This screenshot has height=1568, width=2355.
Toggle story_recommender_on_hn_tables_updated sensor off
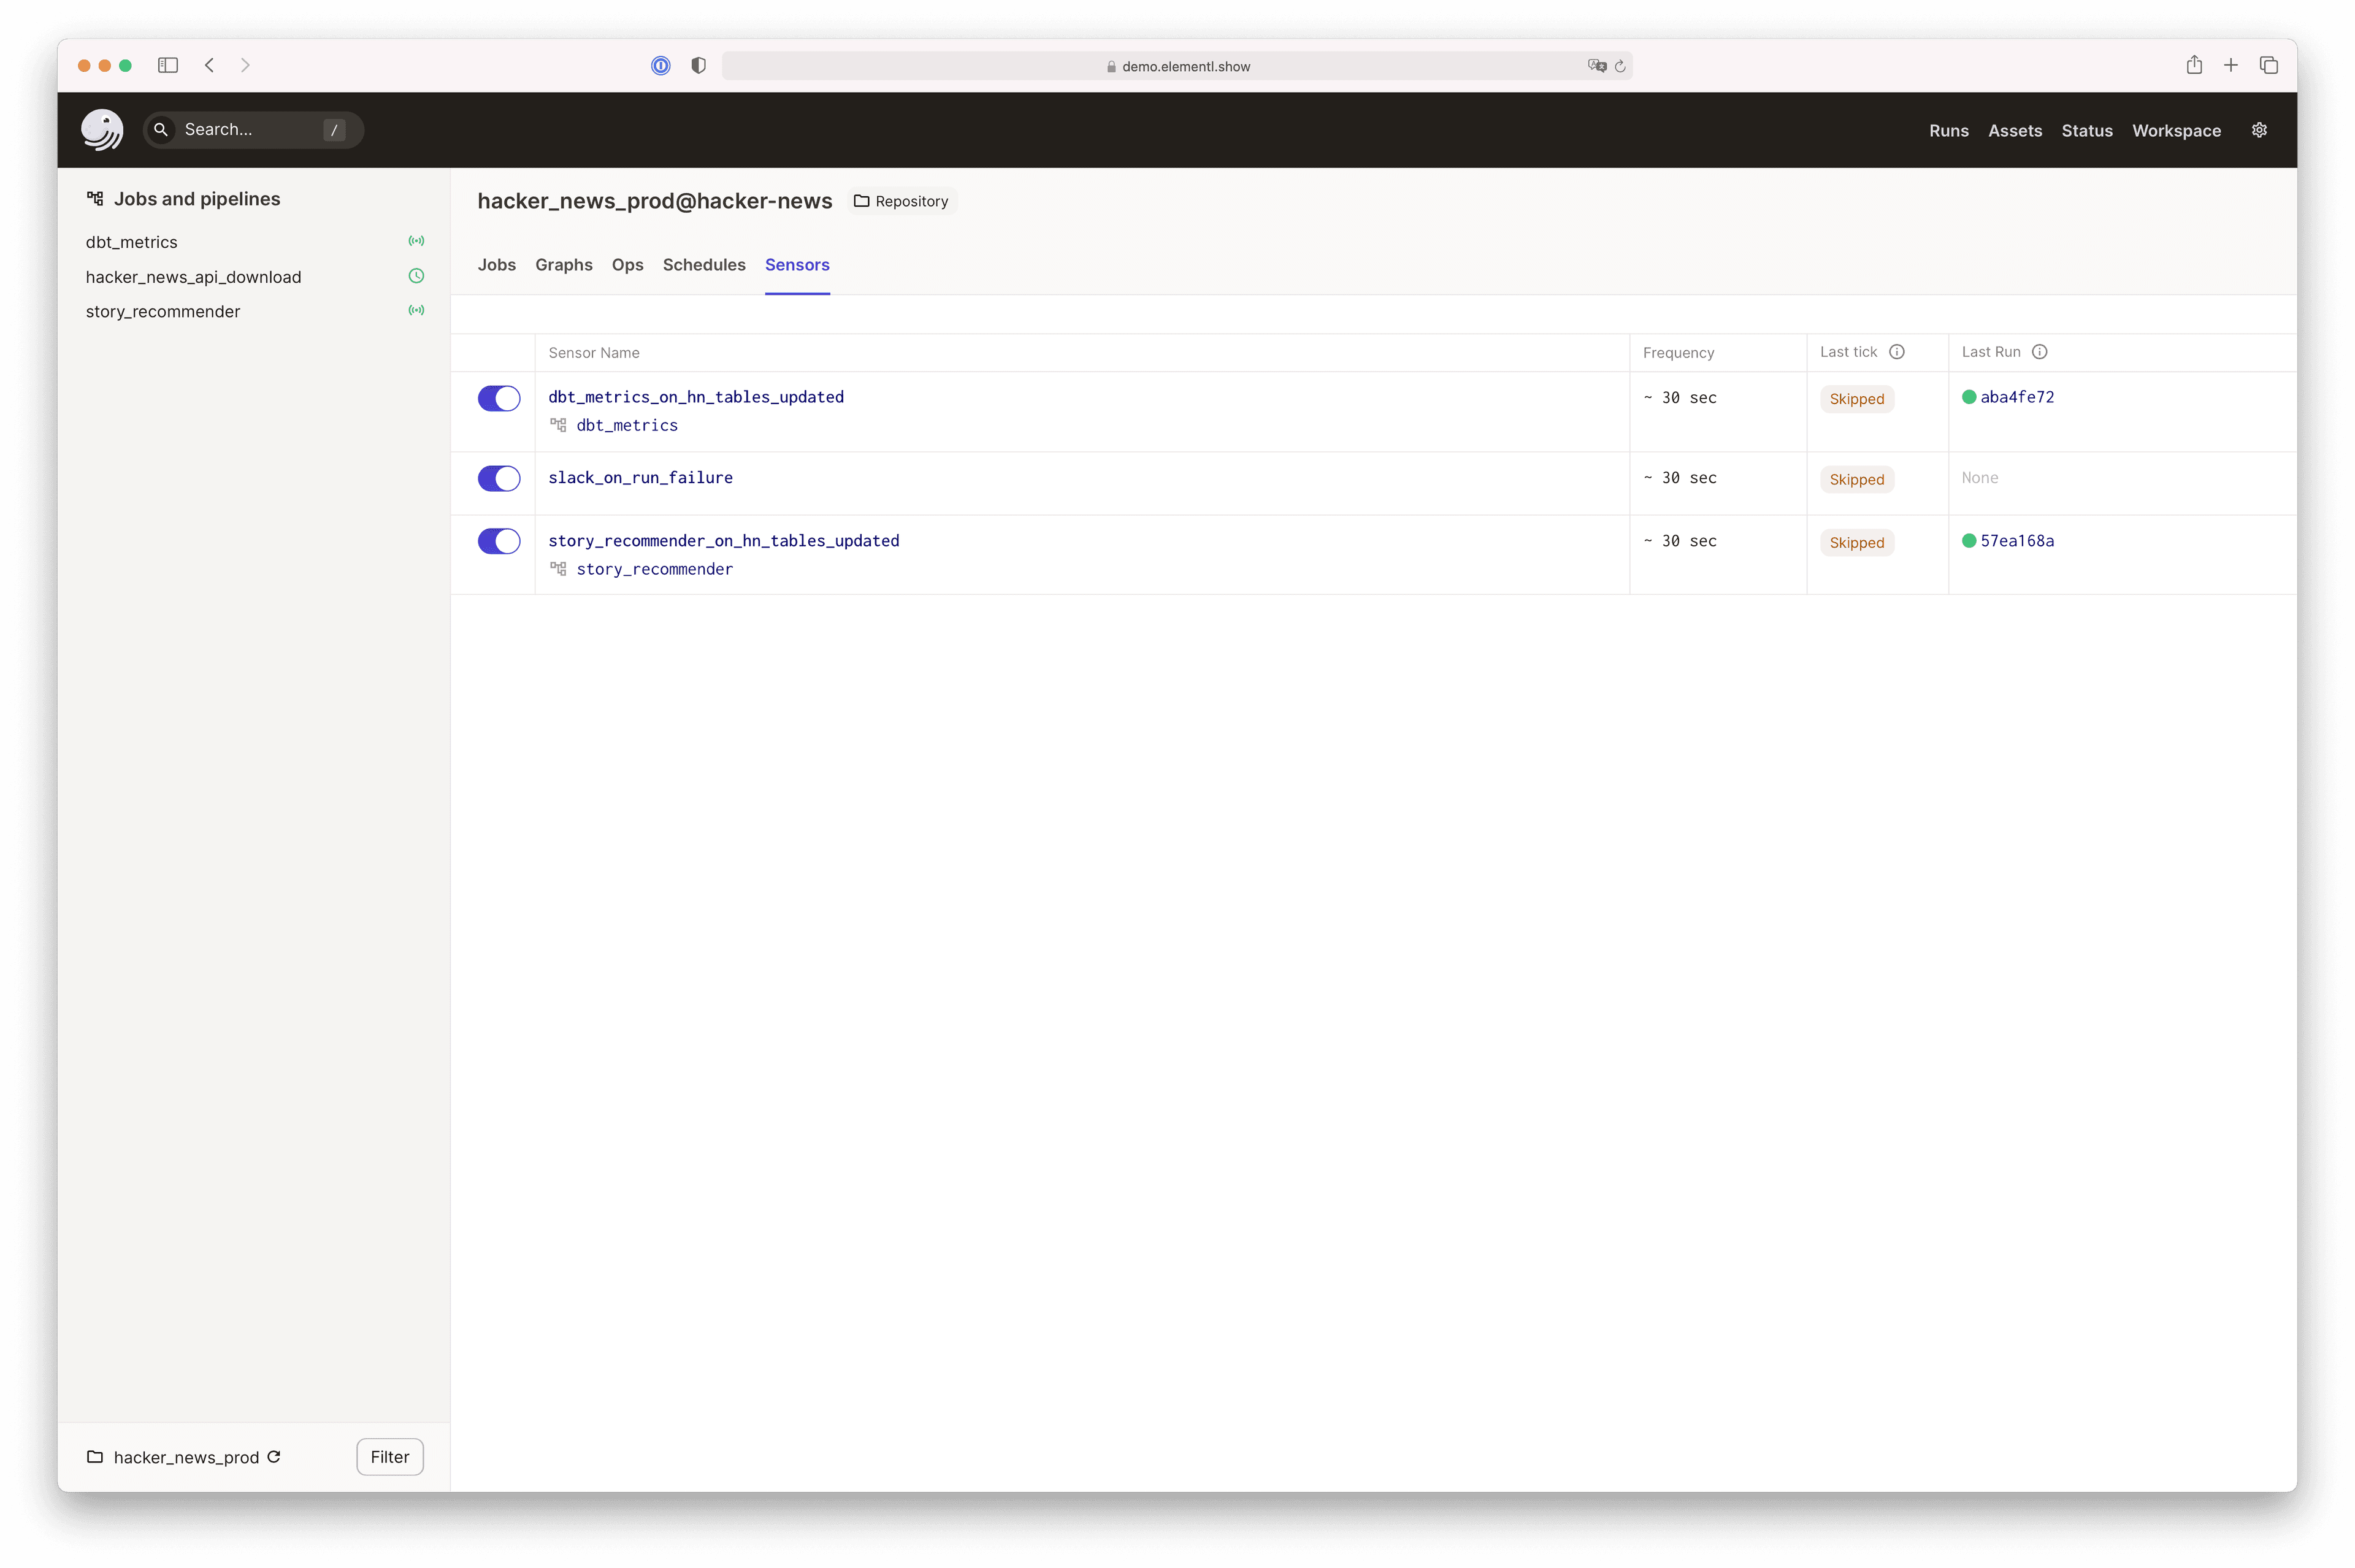click(x=498, y=541)
